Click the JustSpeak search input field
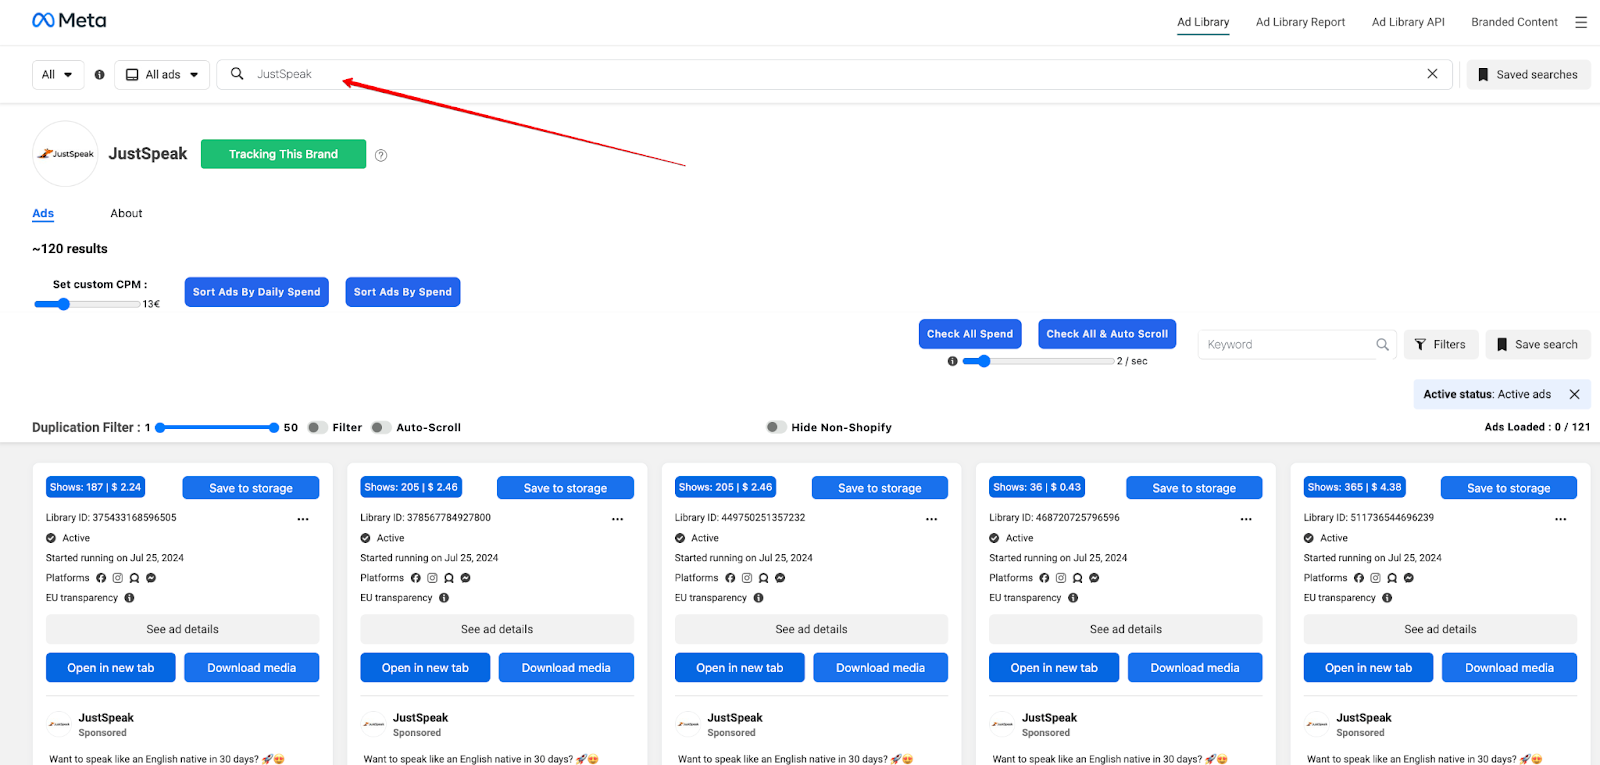This screenshot has height=765, width=1600. 834,74
